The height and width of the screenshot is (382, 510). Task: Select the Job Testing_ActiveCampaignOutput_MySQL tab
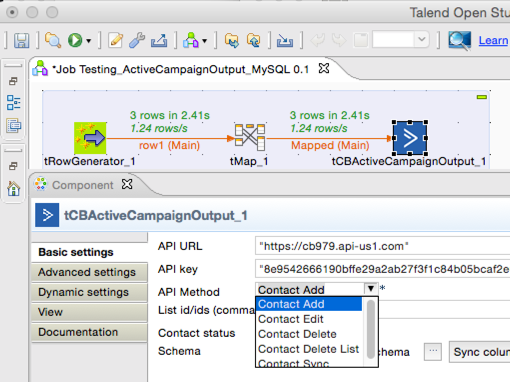[x=182, y=69]
